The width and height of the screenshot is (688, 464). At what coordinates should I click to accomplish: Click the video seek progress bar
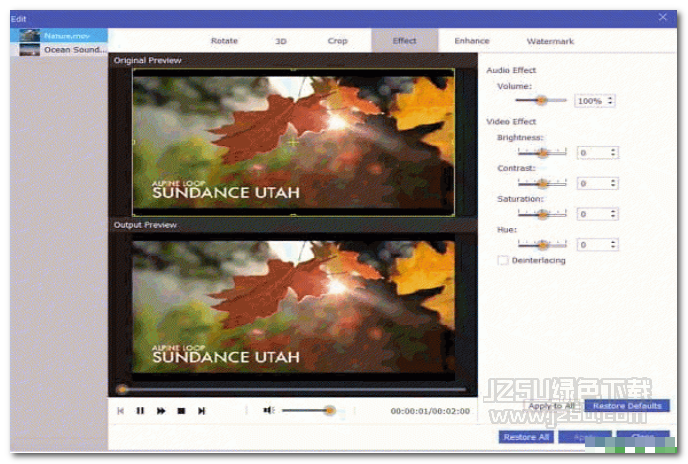[x=292, y=389]
